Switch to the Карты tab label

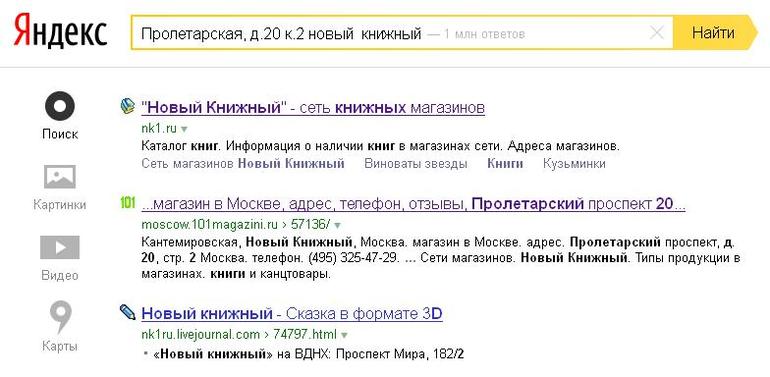click(60, 346)
